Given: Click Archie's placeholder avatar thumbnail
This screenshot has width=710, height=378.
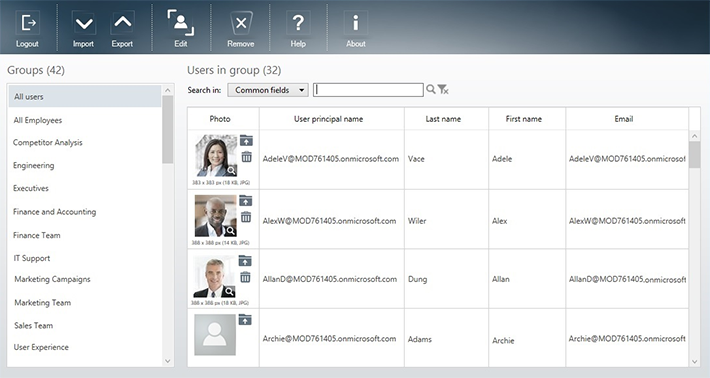Looking at the screenshot, I should click(x=215, y=335).
